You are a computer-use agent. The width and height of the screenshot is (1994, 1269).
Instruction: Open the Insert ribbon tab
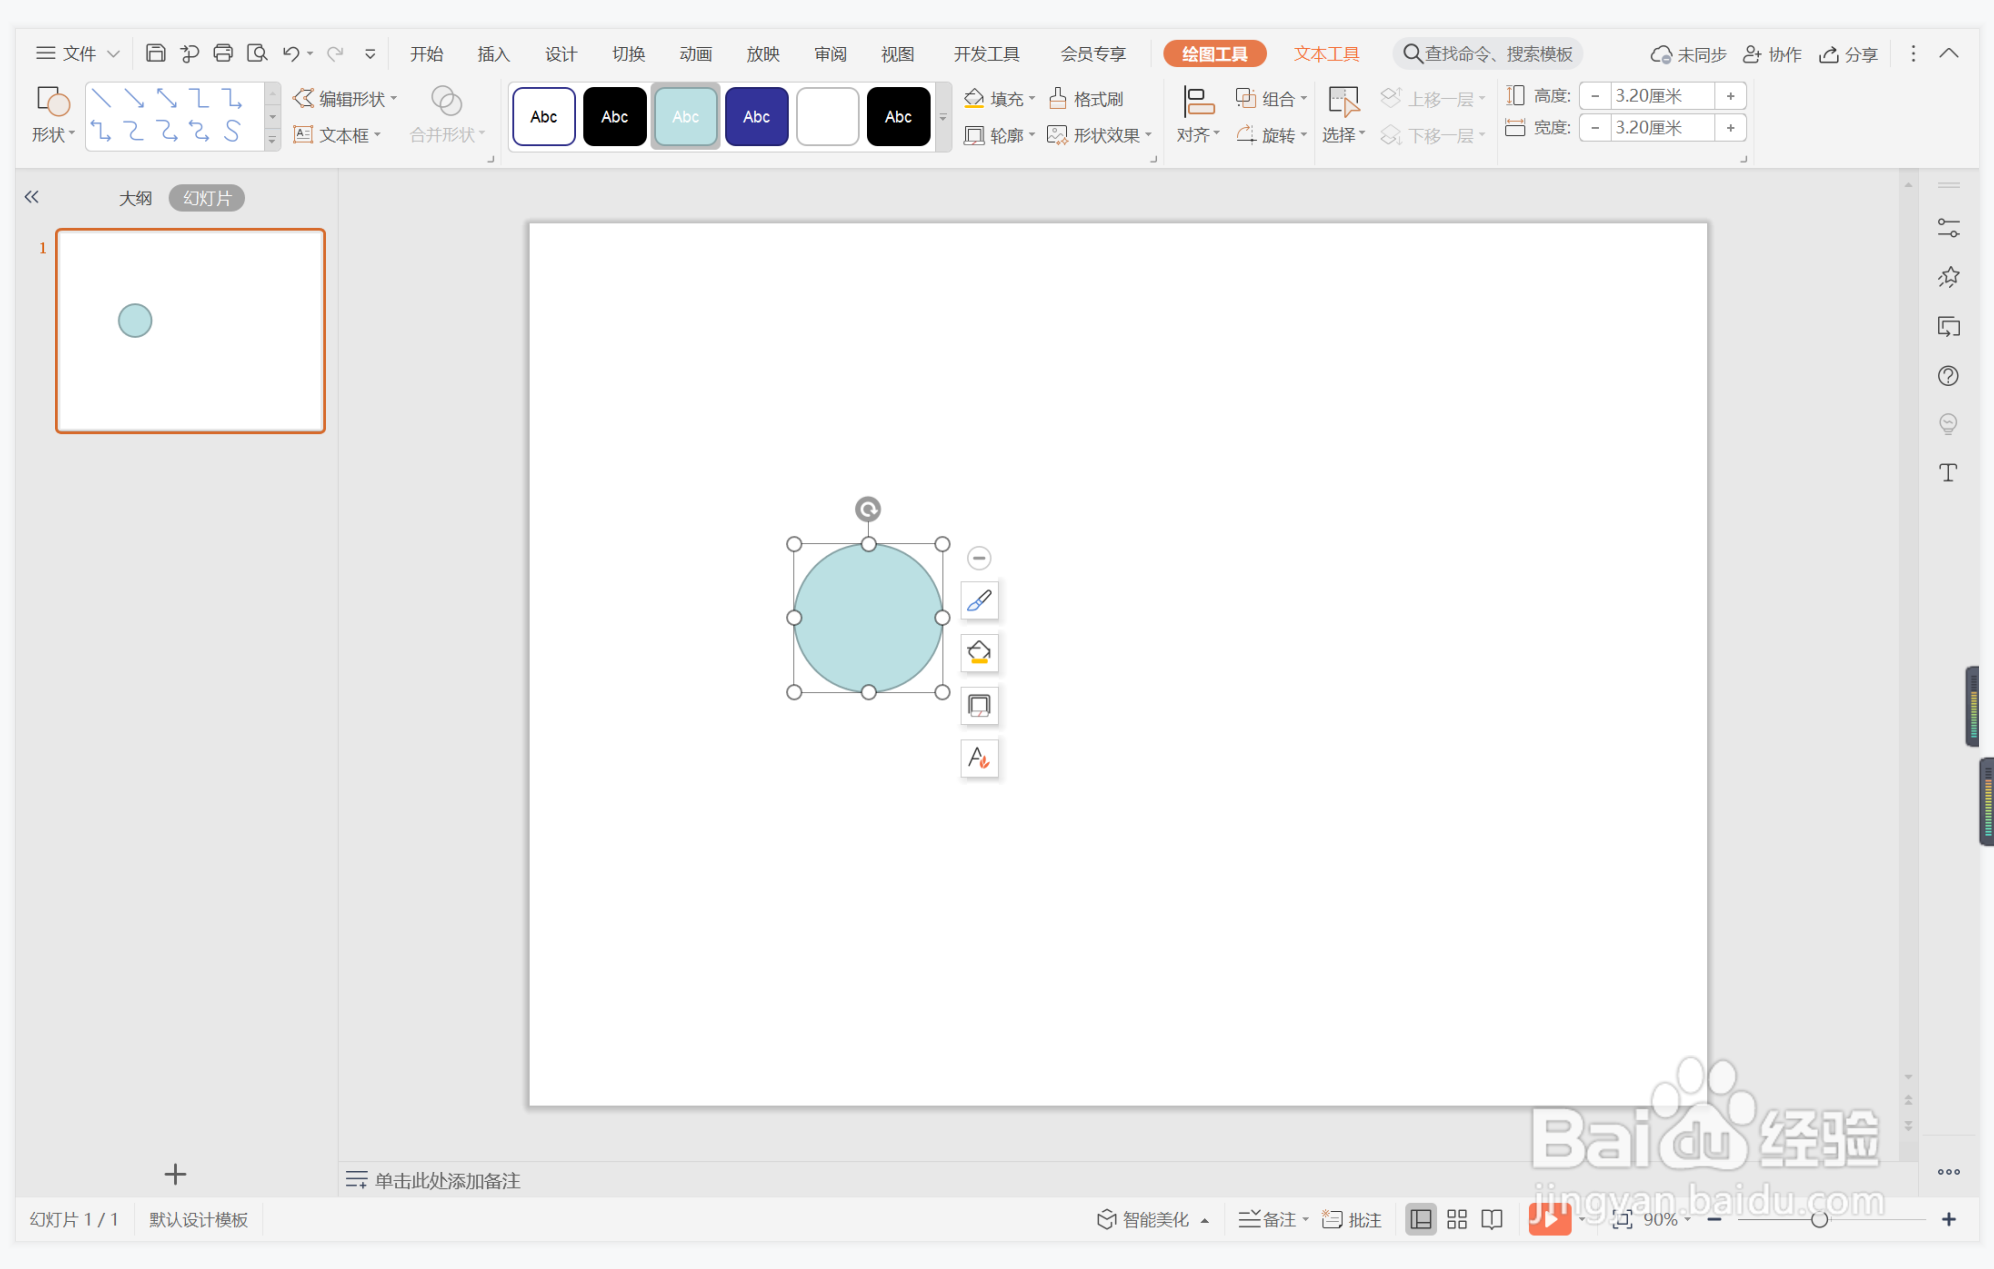[x=493, y=54]
